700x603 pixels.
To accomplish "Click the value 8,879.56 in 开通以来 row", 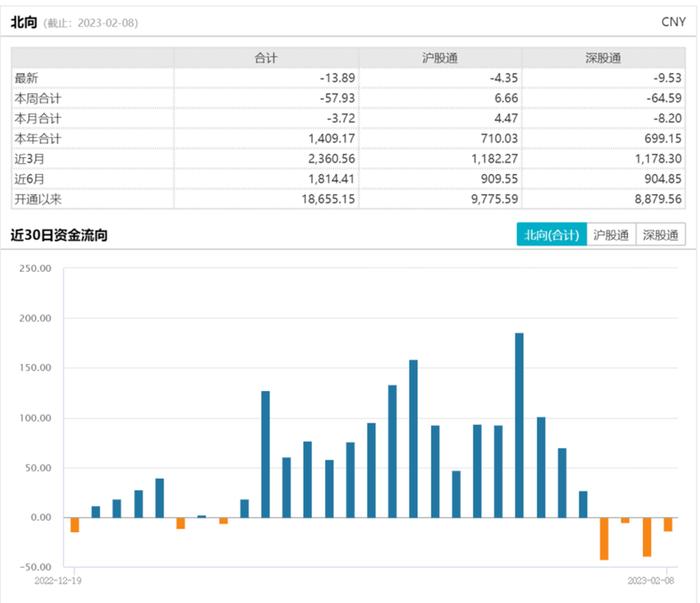I will pyautogui.click(x=658, y=199).
